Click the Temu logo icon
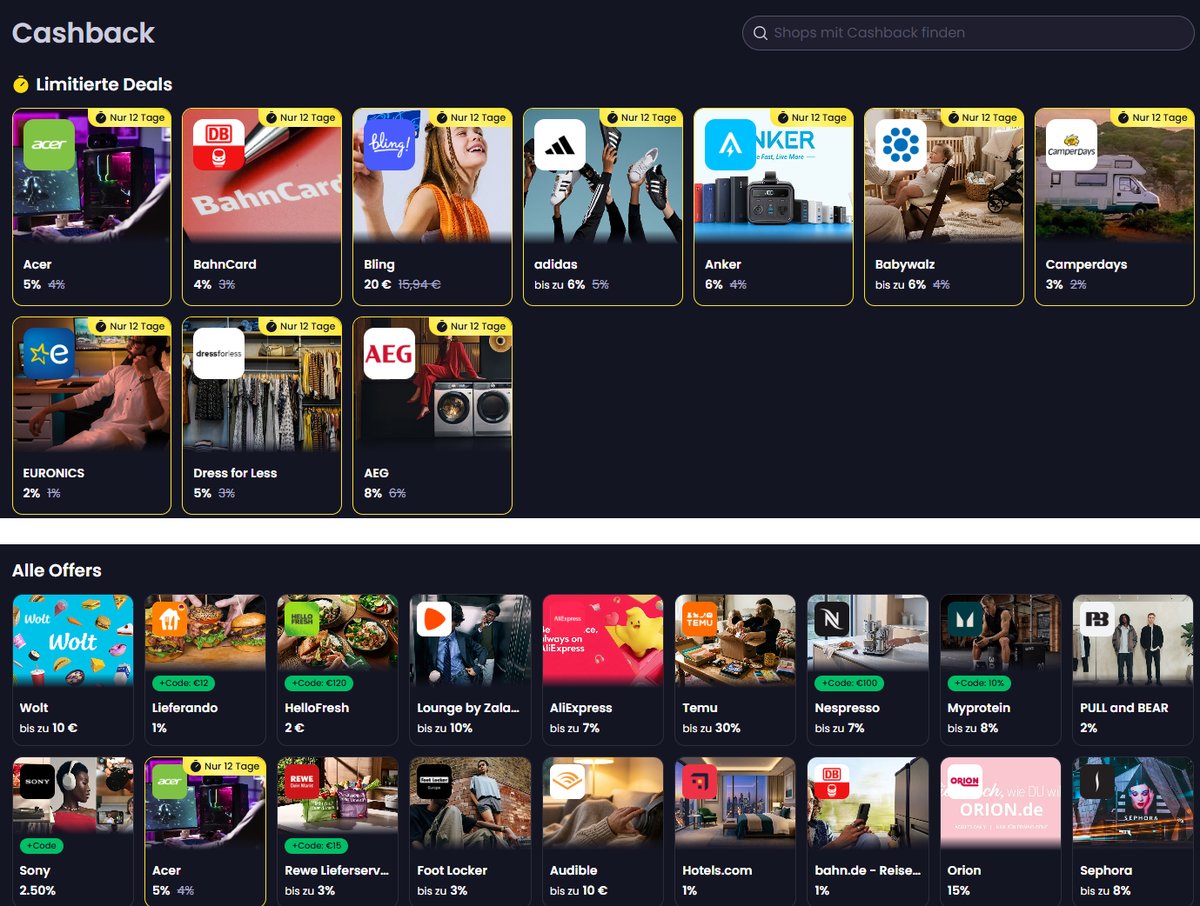This screenshot has width=1200, height=906. 700,620
